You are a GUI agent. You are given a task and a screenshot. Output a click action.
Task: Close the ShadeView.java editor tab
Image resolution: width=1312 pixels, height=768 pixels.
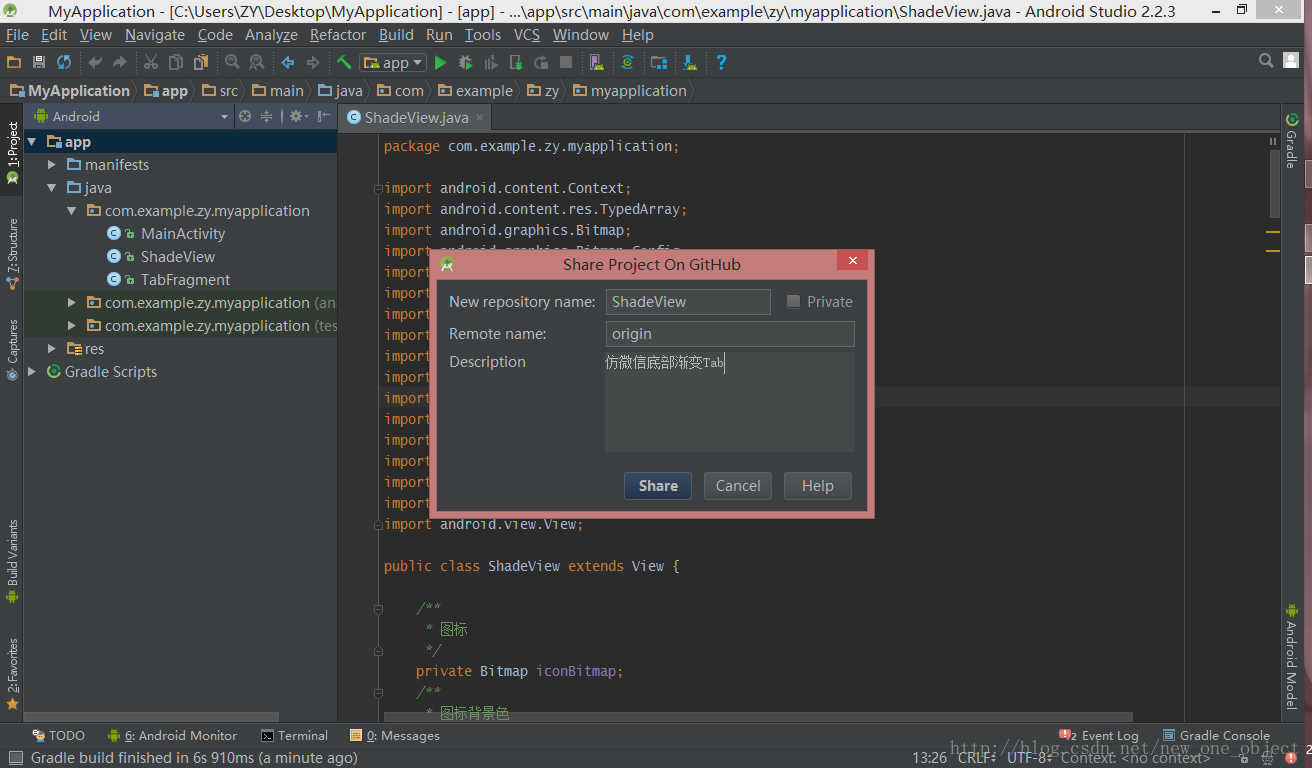479,118
